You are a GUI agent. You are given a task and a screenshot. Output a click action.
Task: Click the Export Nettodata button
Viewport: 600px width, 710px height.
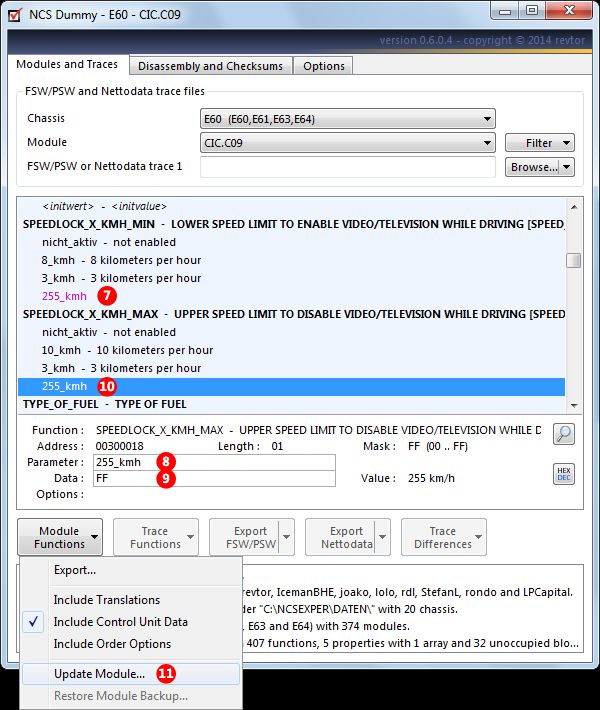pos(341,537)
